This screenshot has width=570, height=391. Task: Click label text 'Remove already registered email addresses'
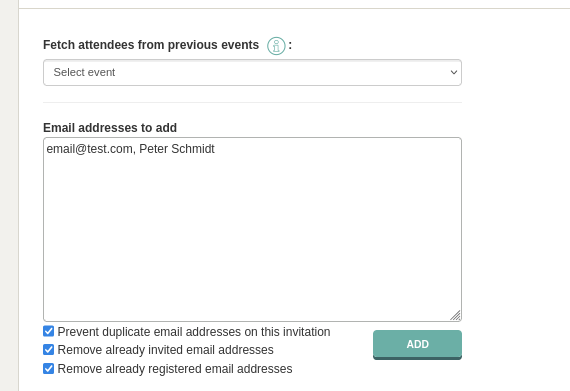click(x=175, y=369)
